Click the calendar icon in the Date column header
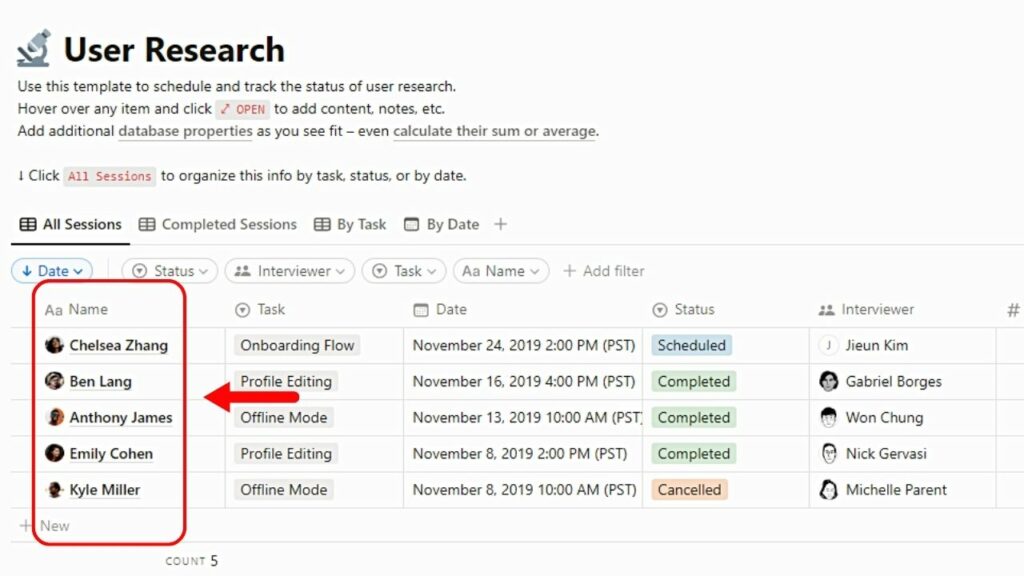Screen dimensions: 1024x576 [420, 310]
